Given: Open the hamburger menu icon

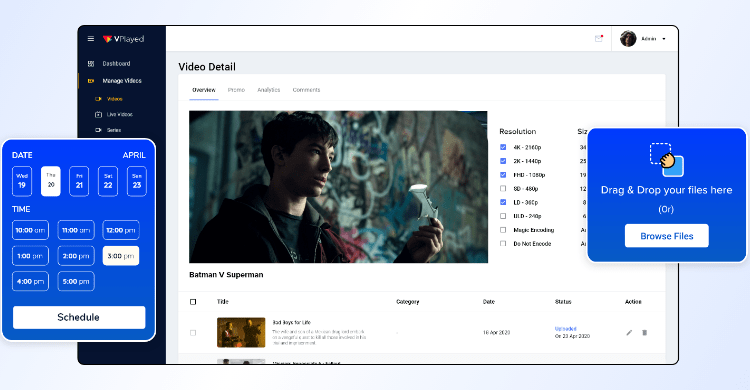Looking at the screenshot, I should tap(91, 39).
